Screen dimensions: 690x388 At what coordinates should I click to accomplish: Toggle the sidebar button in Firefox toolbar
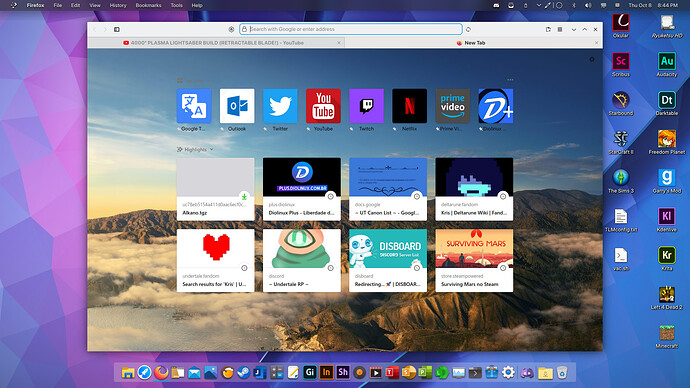[117, 29]
